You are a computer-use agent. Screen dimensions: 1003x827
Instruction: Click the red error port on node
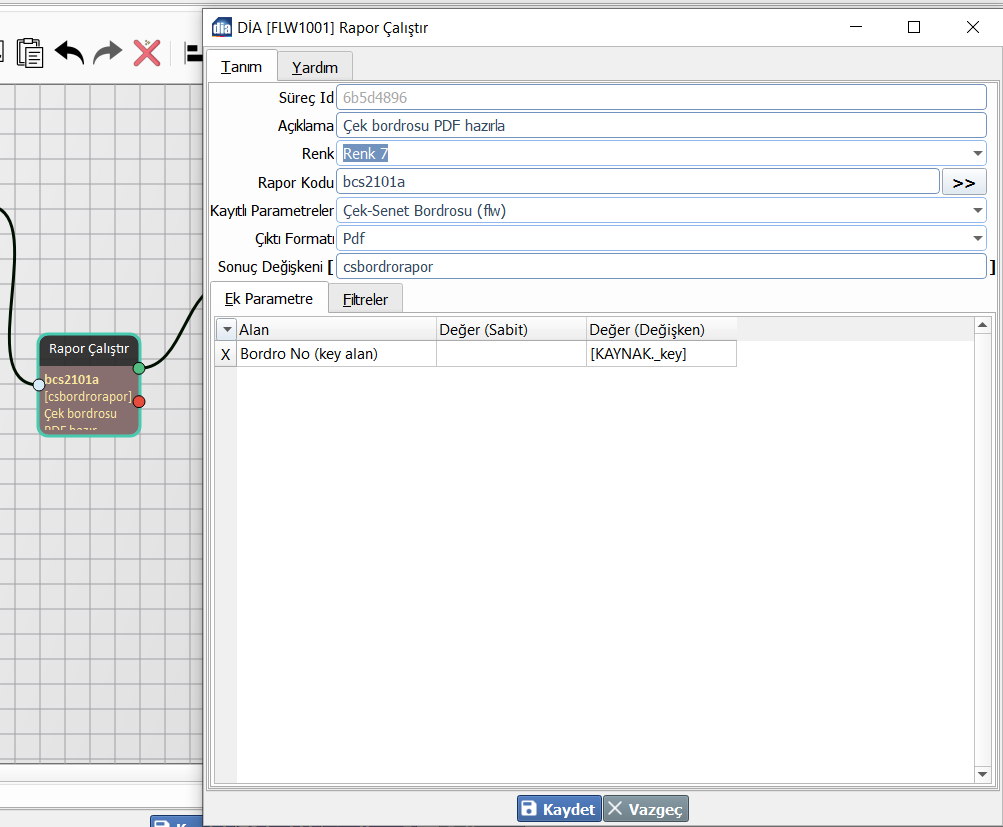[x=139, y=401]
